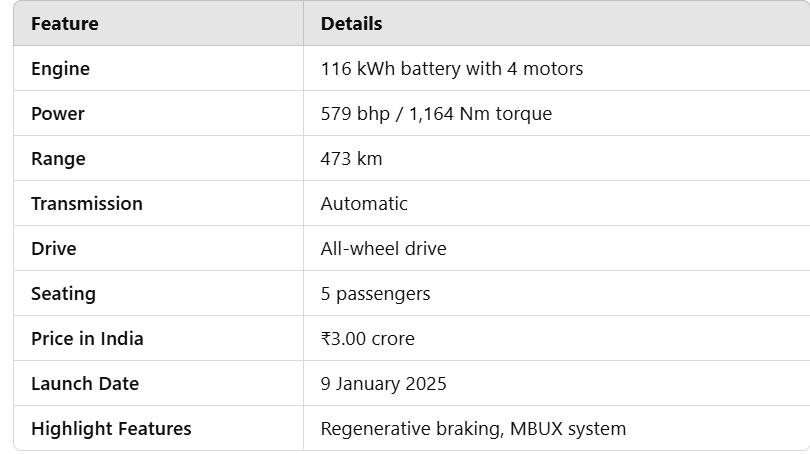This screenshot has height=454, width=810.
Task: Select the Price in India label
Action: [x=87, y=339]
